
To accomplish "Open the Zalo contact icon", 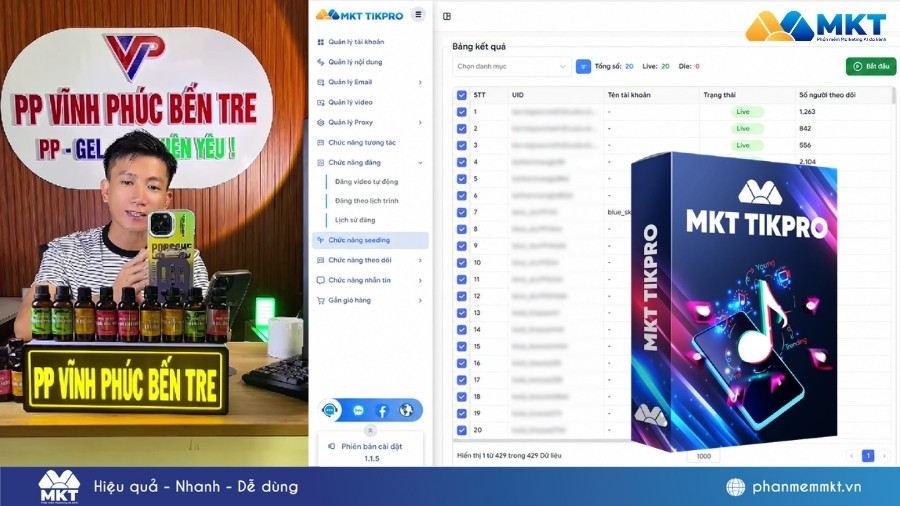I will click(x=358, y=410).
